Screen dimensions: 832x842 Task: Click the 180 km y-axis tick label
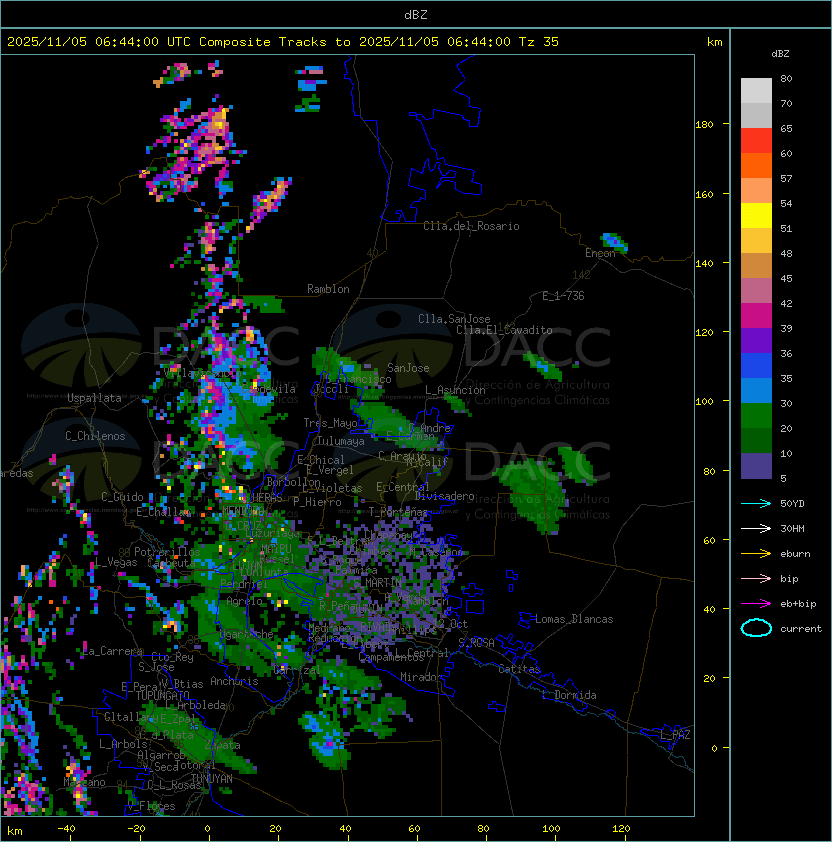click(704, 125)
